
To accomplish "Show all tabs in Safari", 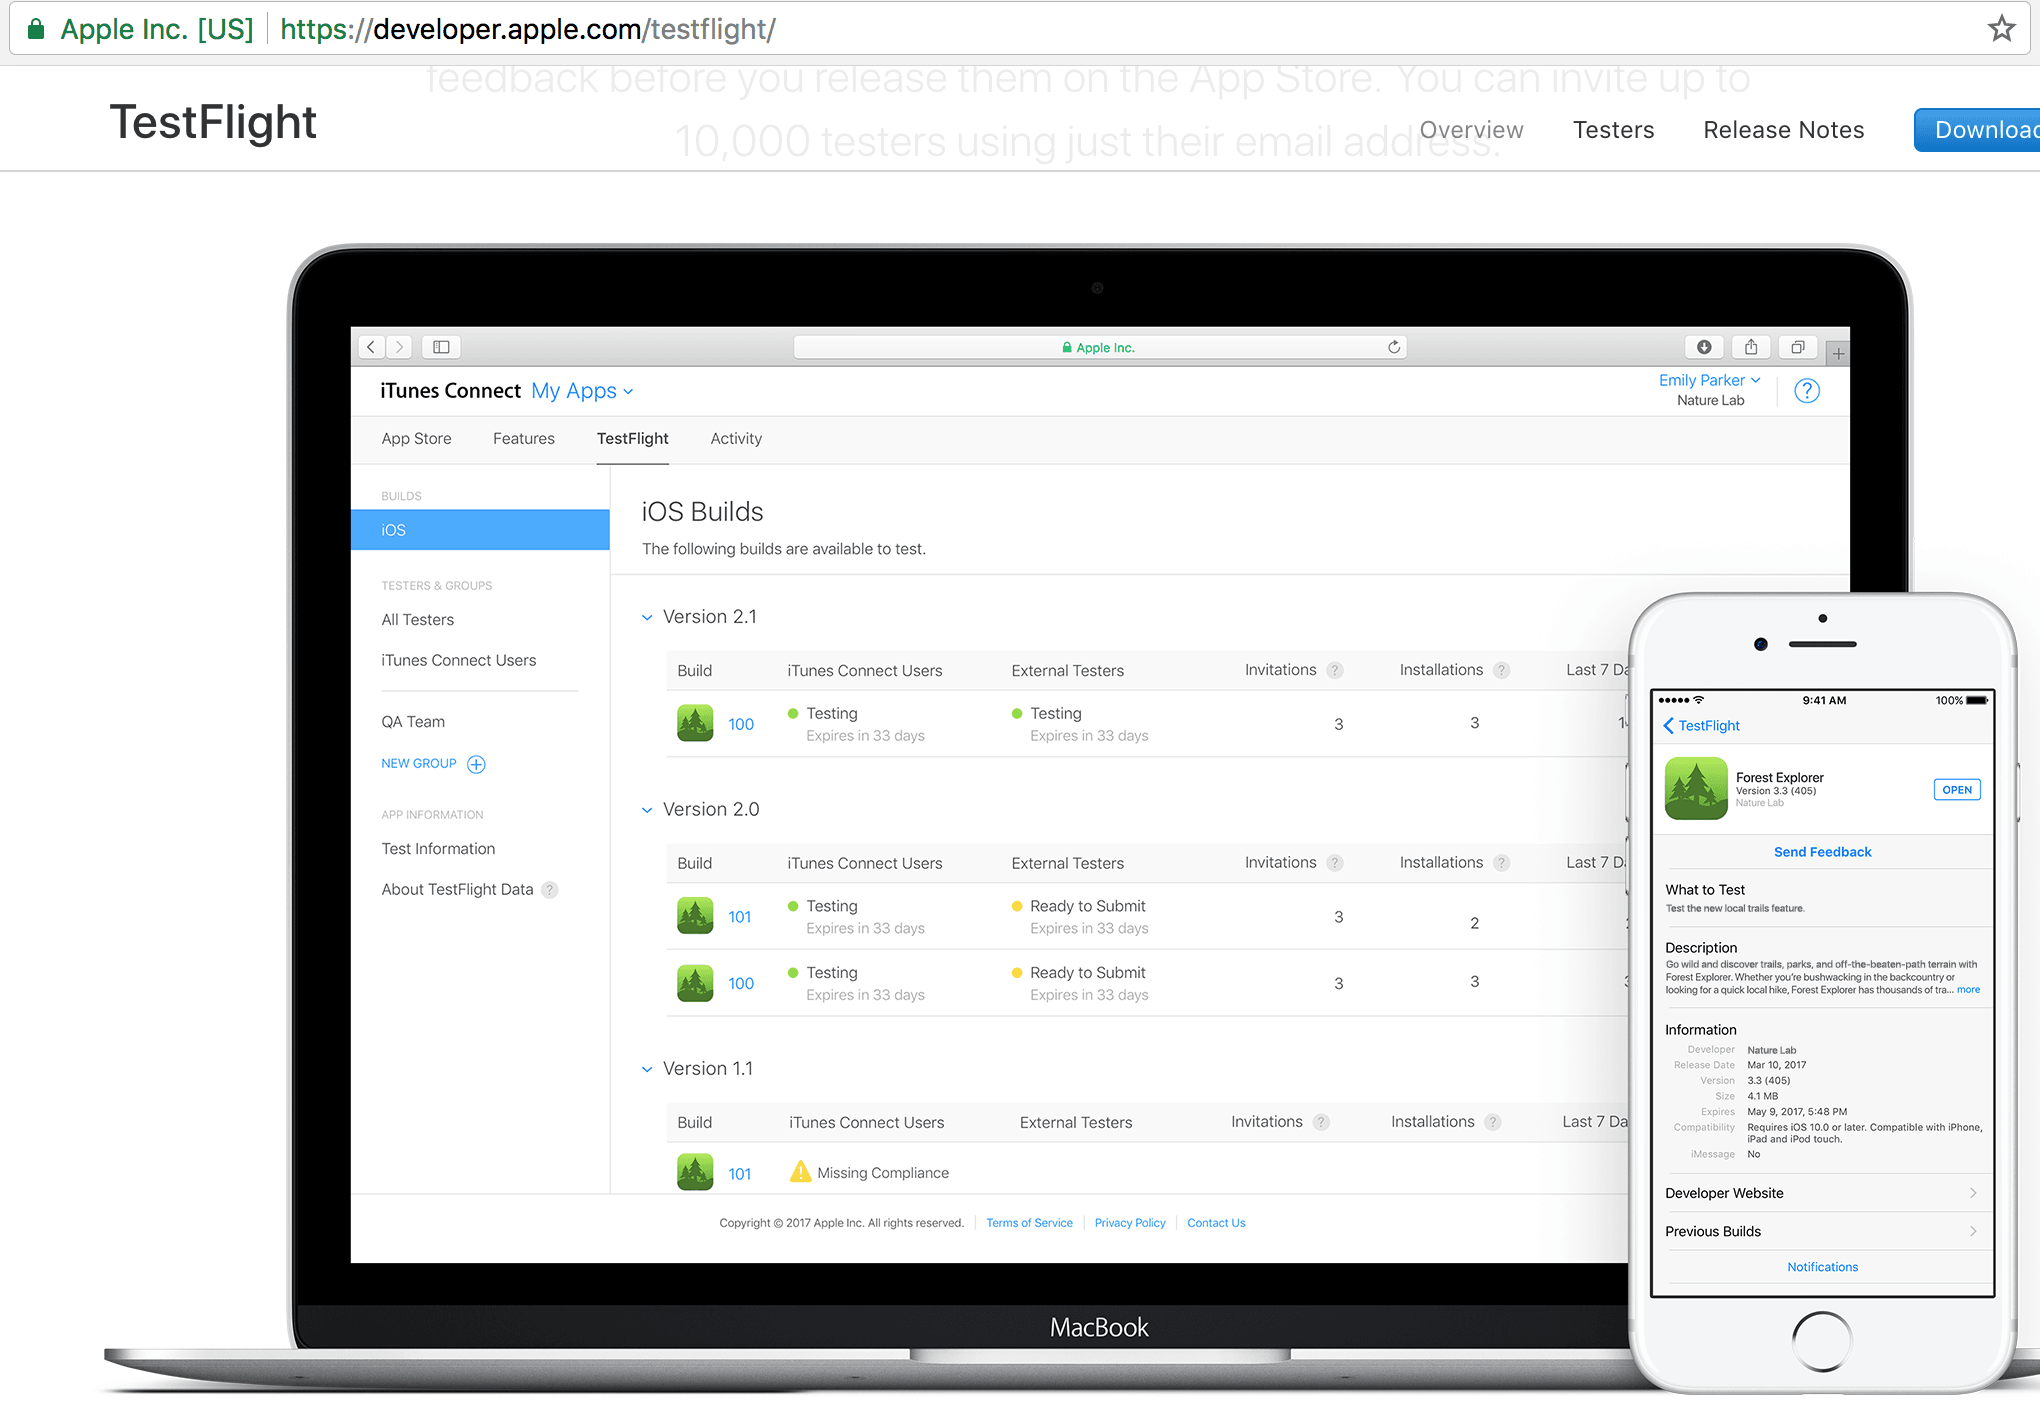I will point(1798,347).
